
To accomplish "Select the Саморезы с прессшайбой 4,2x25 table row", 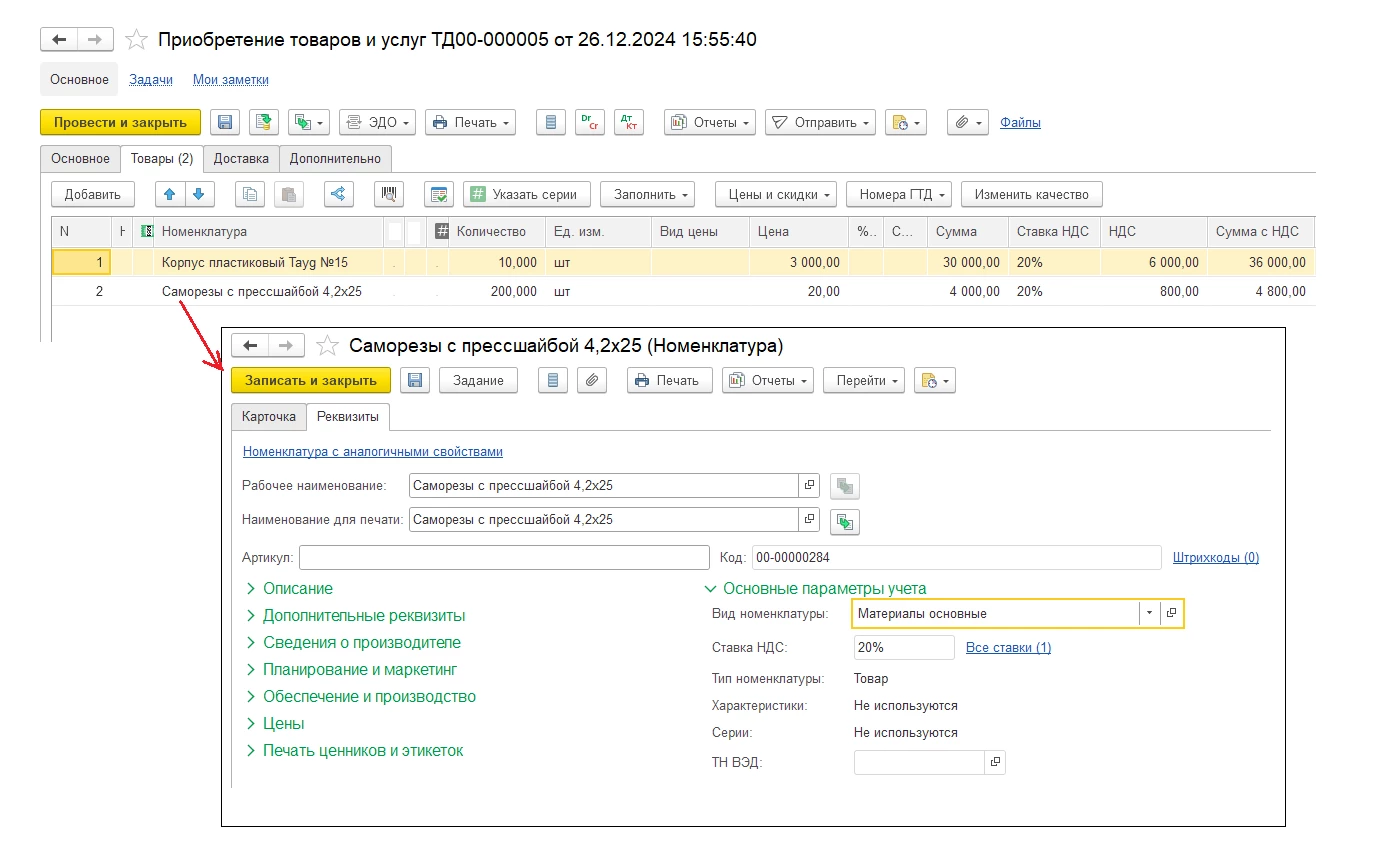I will tap(261, 292).
